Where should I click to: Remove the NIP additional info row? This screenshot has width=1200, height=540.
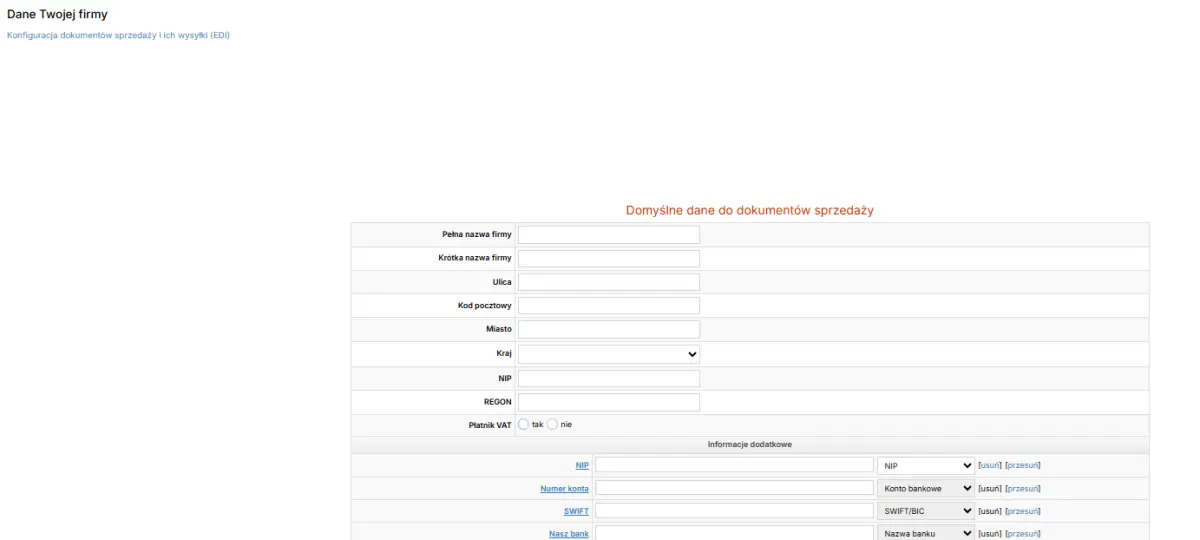tap(989, 465)
